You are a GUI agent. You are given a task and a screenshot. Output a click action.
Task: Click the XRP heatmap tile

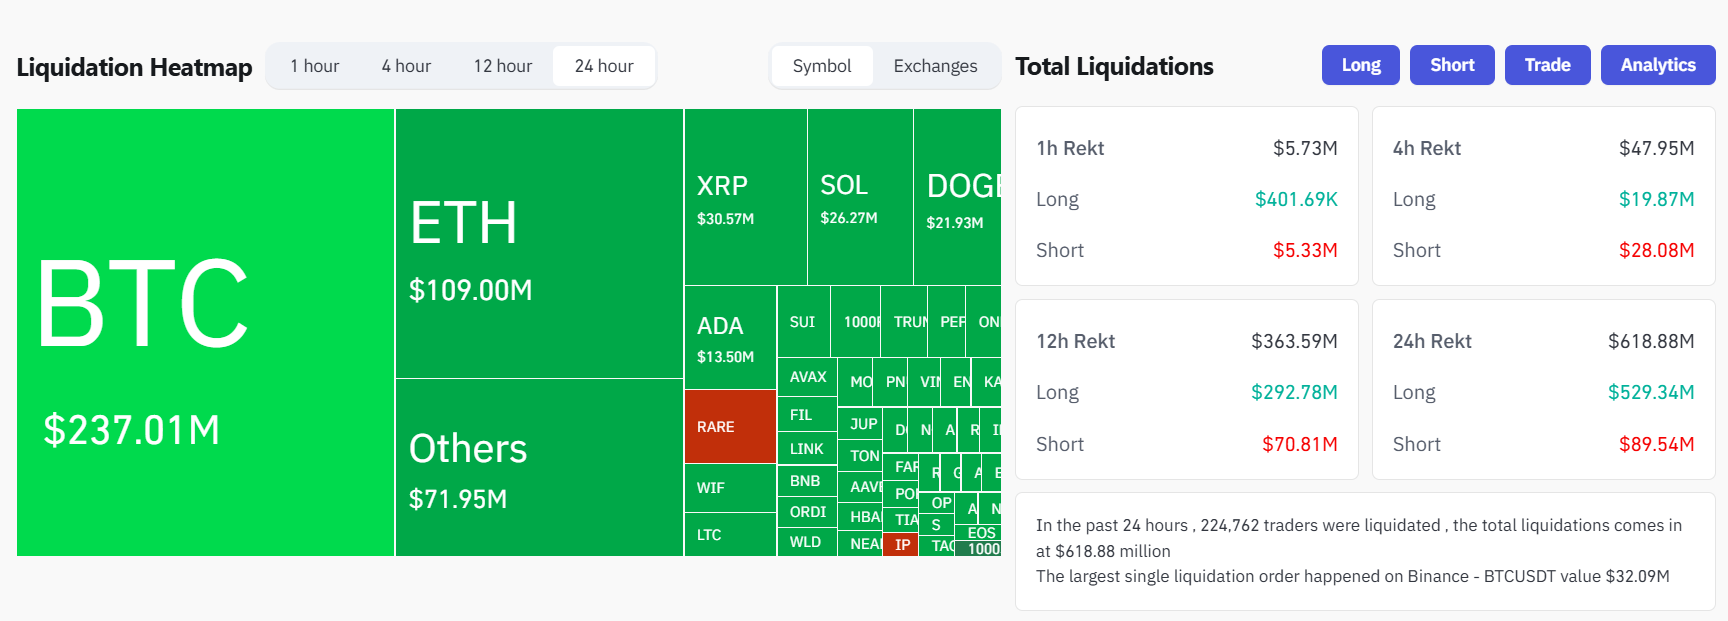[745, 196]
